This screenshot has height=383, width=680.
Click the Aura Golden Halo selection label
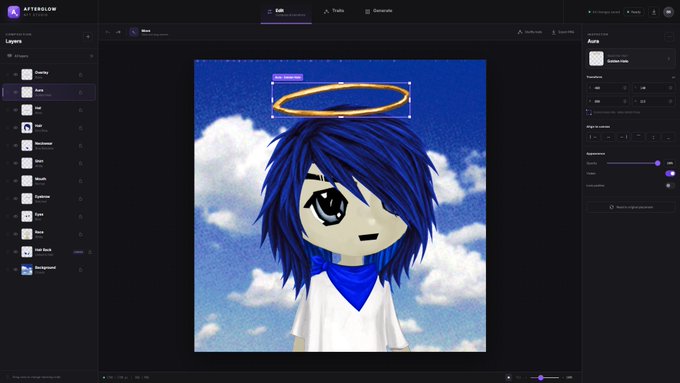[288, 77]
